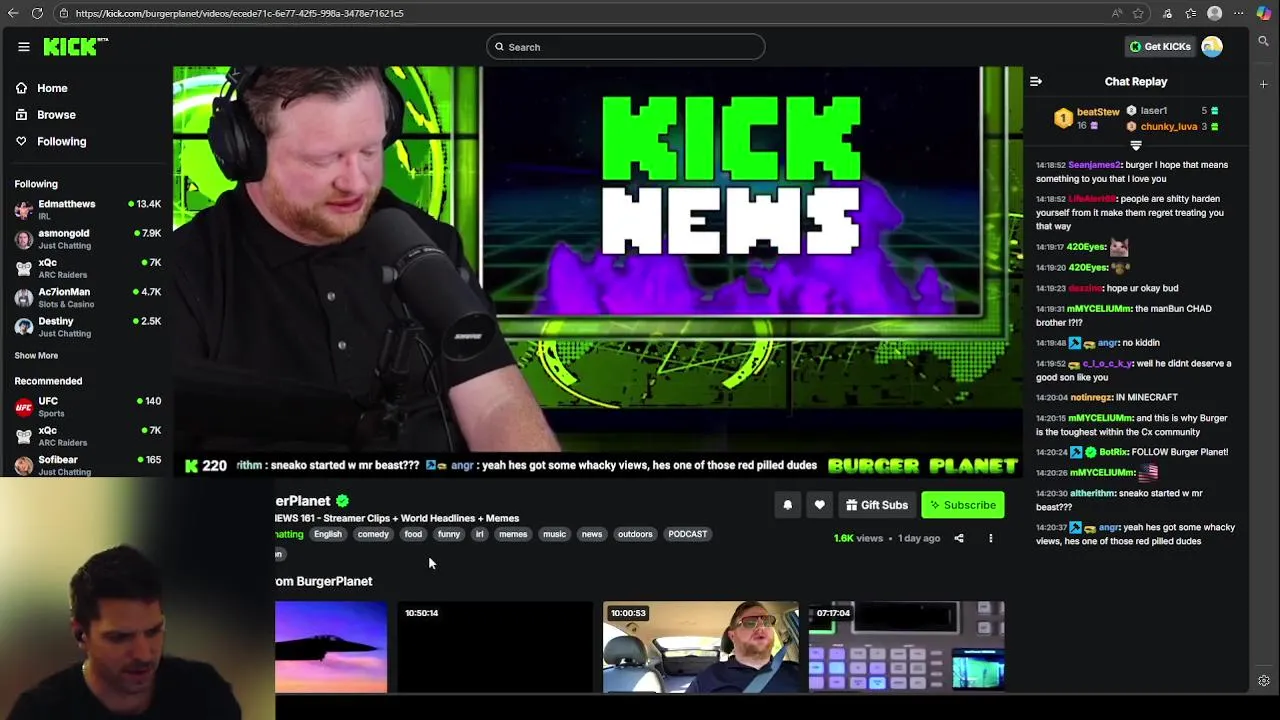Viewport: 1280px width, 720px height.
Task: Open the music media control icon
Action: (1167, 13)
